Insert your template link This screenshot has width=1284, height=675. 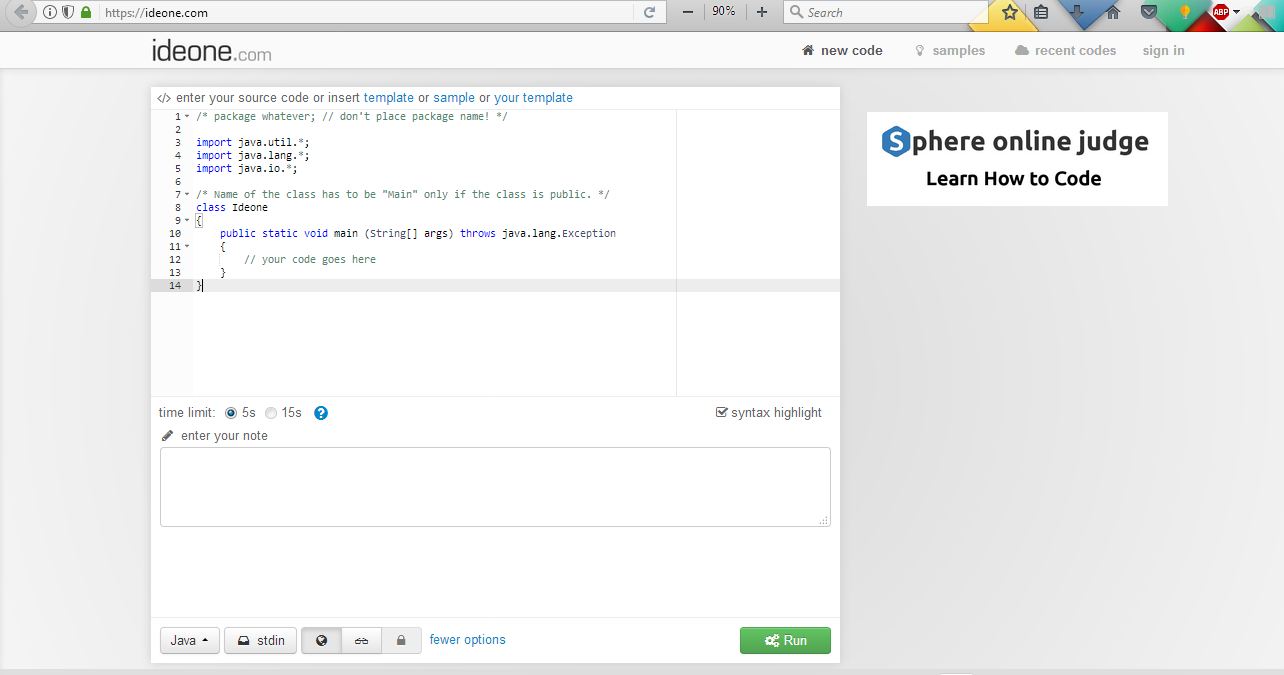[533, 98]
